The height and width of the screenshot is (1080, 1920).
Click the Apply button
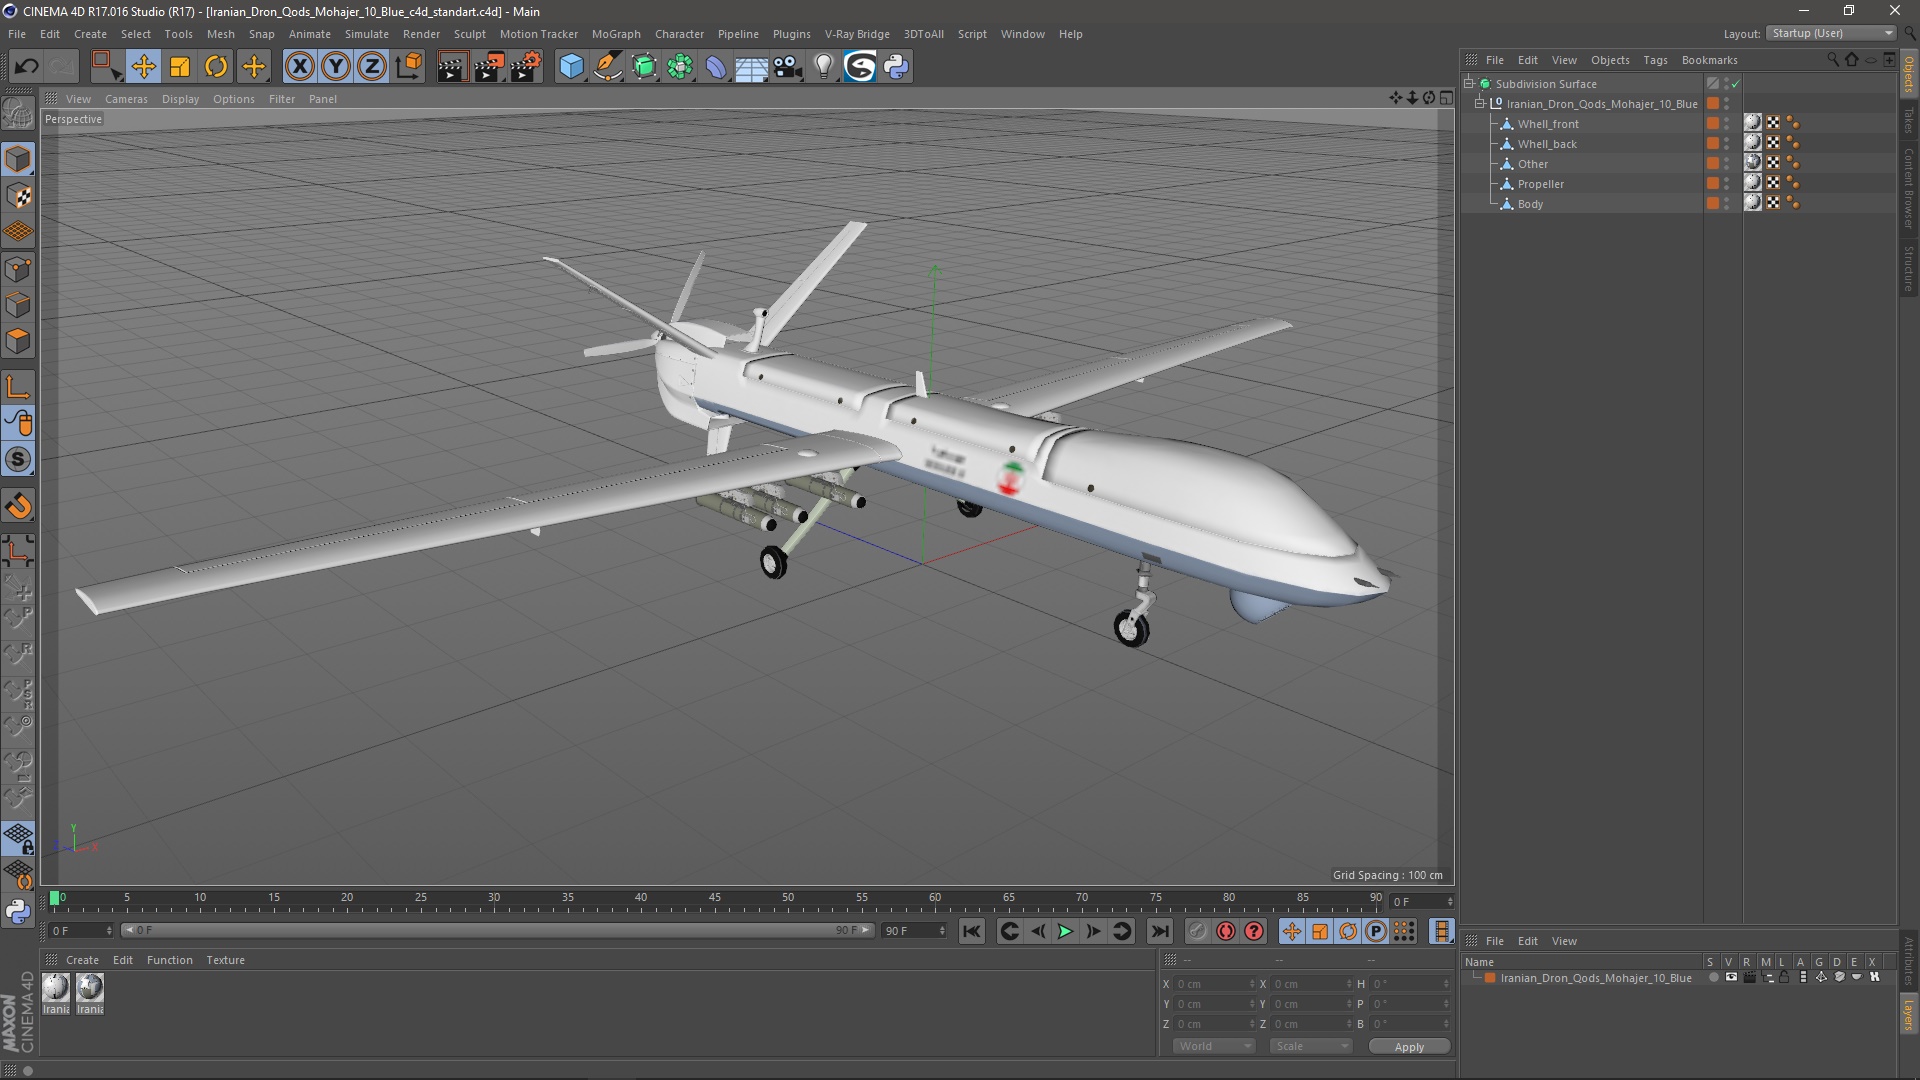(x=1408, y=1047)
